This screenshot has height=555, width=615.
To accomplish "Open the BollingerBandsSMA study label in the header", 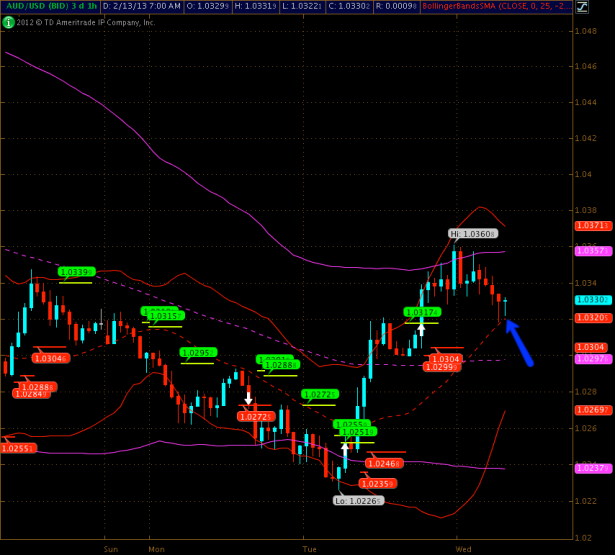I will [x=496, y=6].
